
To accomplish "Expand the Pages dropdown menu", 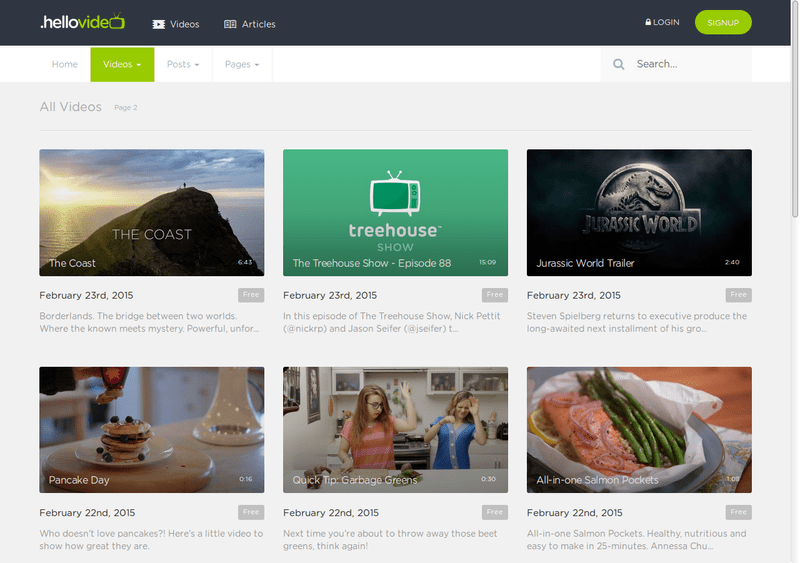I will 242,64.
